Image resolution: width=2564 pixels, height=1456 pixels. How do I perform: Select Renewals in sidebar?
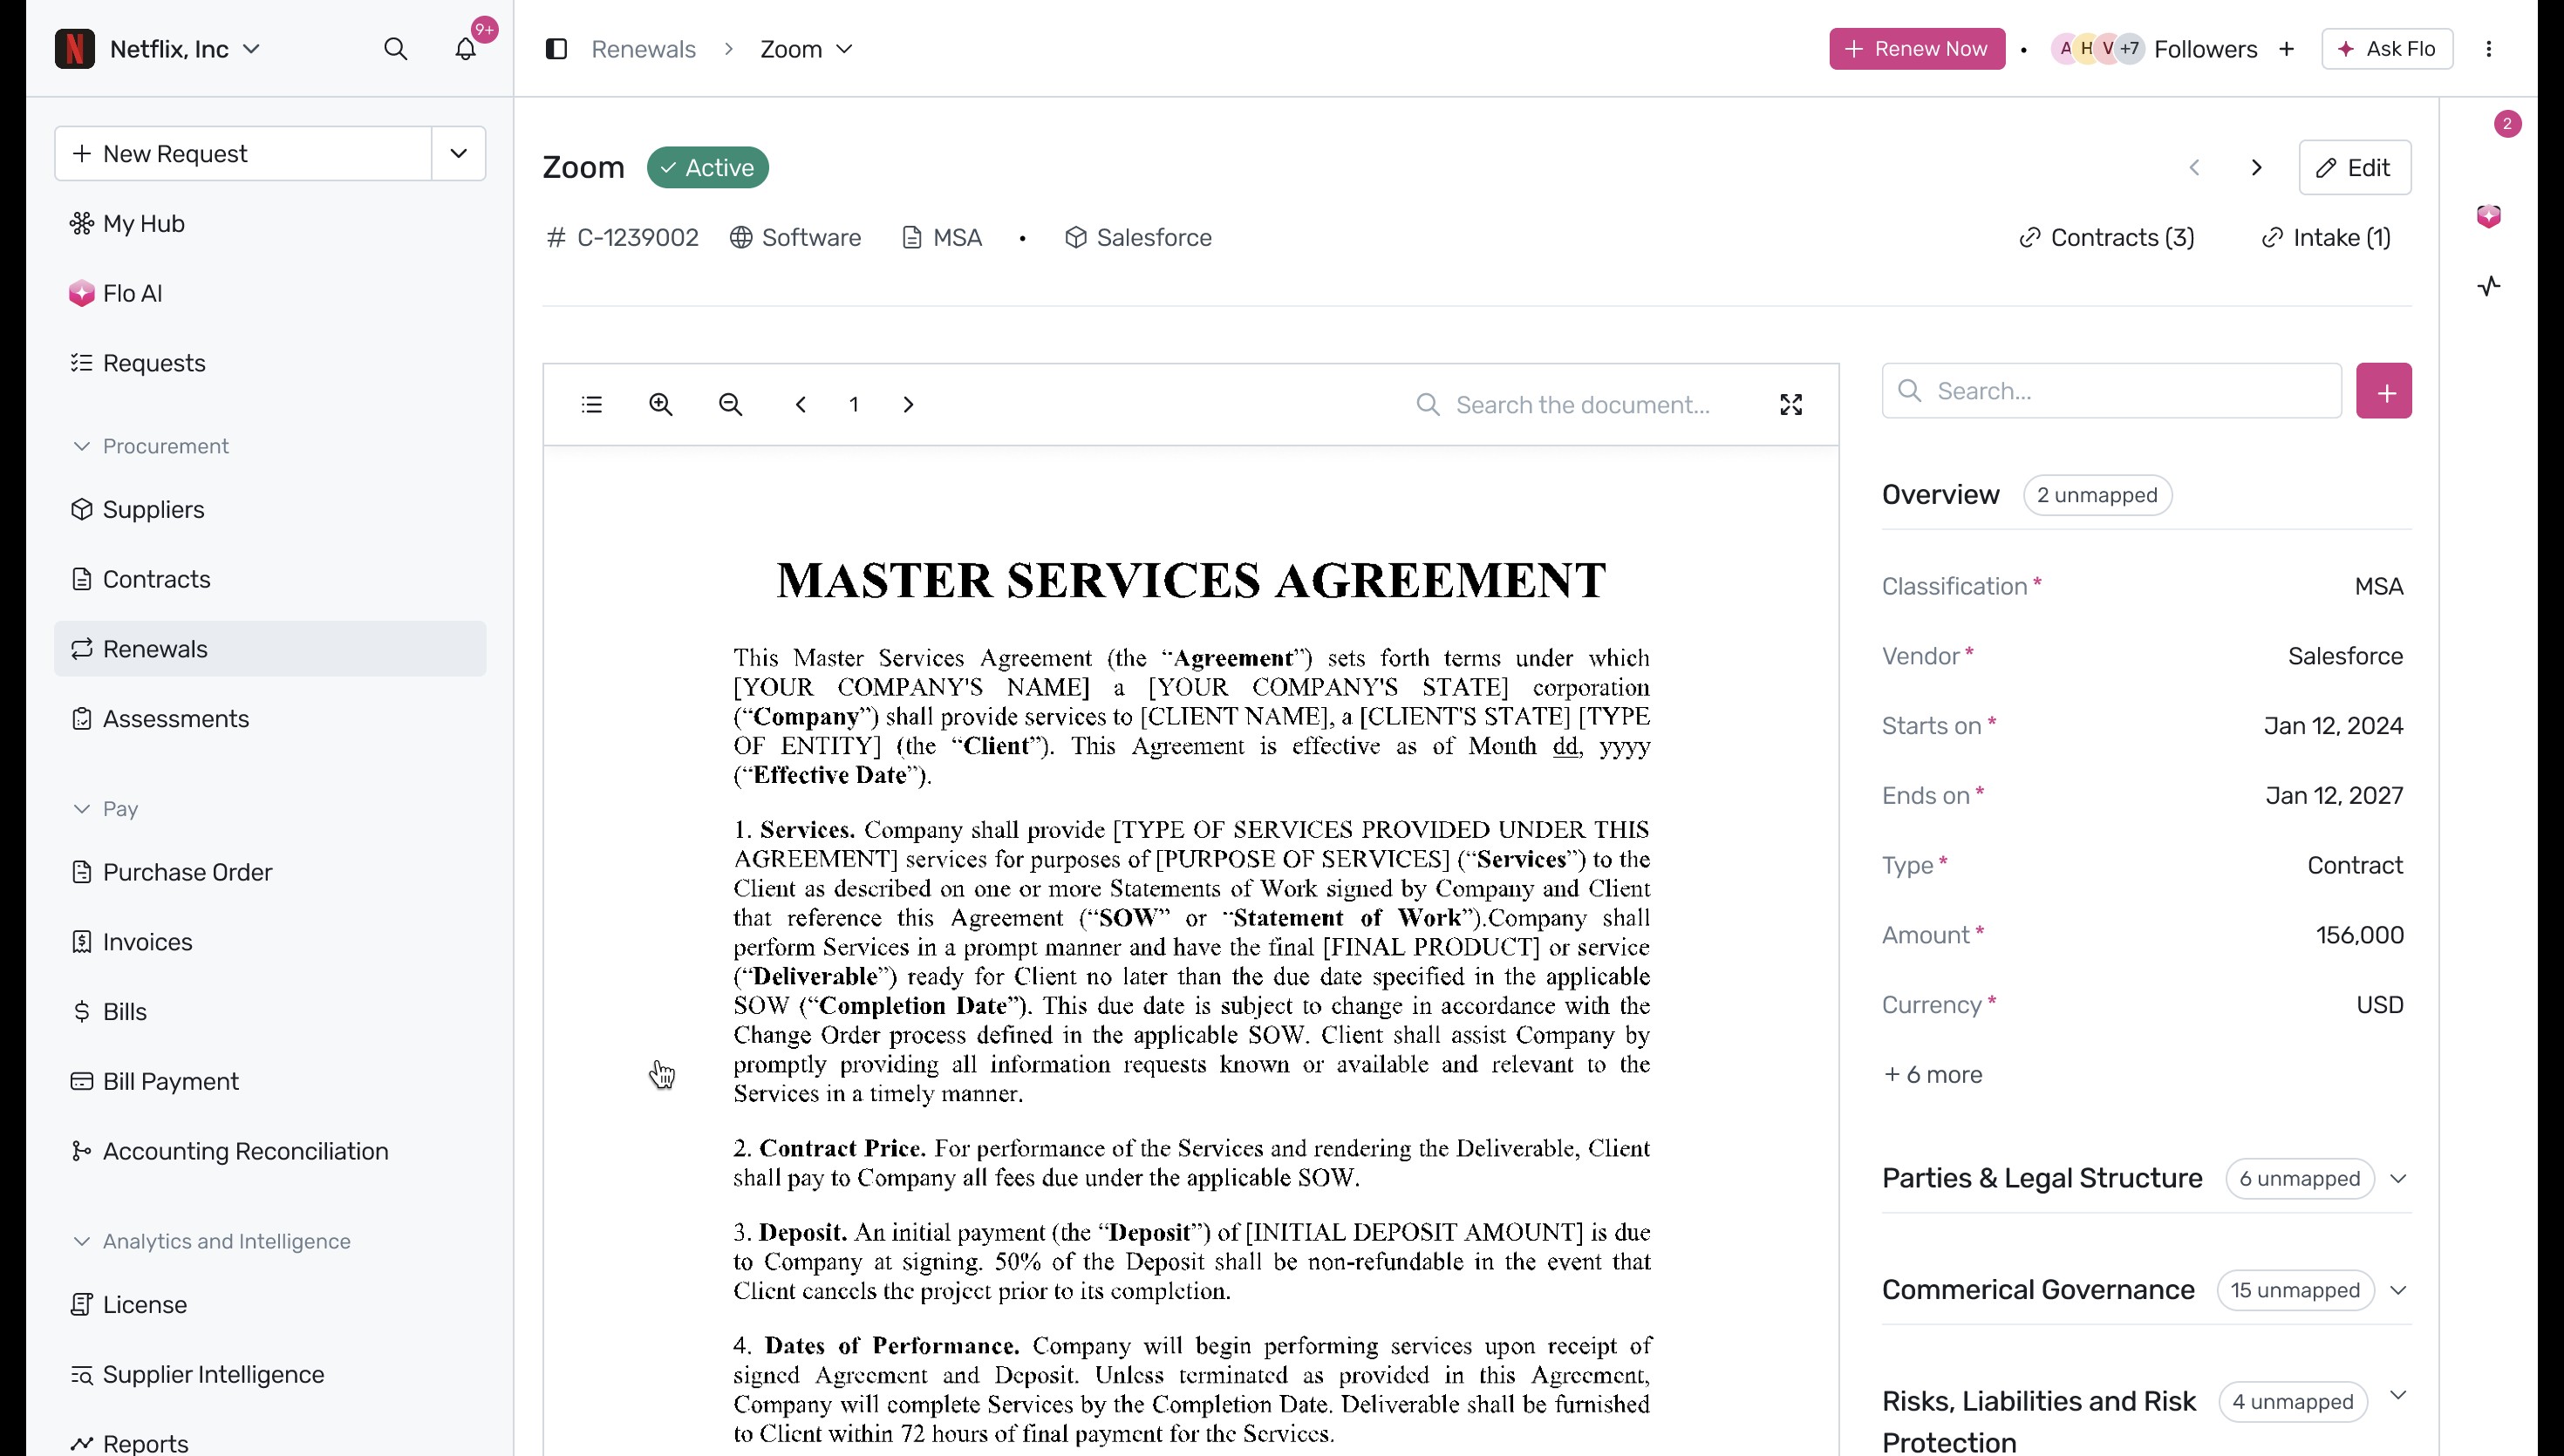[270, 649]
